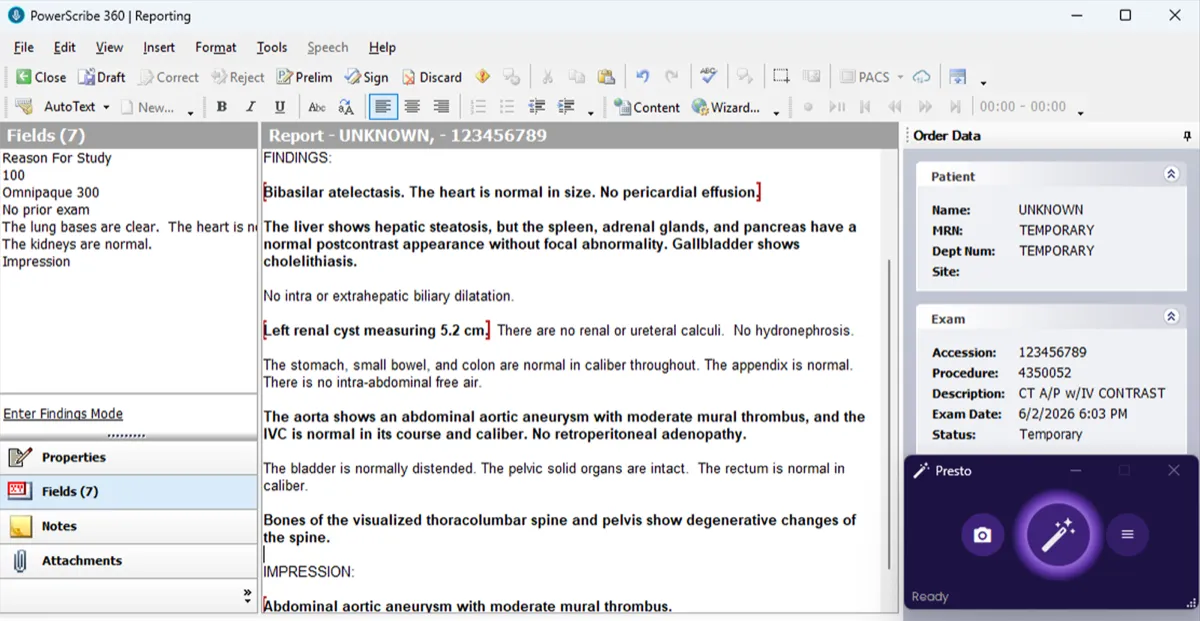
Task: Open overflow arrow after Wizard...
Action: coord(776,112)
